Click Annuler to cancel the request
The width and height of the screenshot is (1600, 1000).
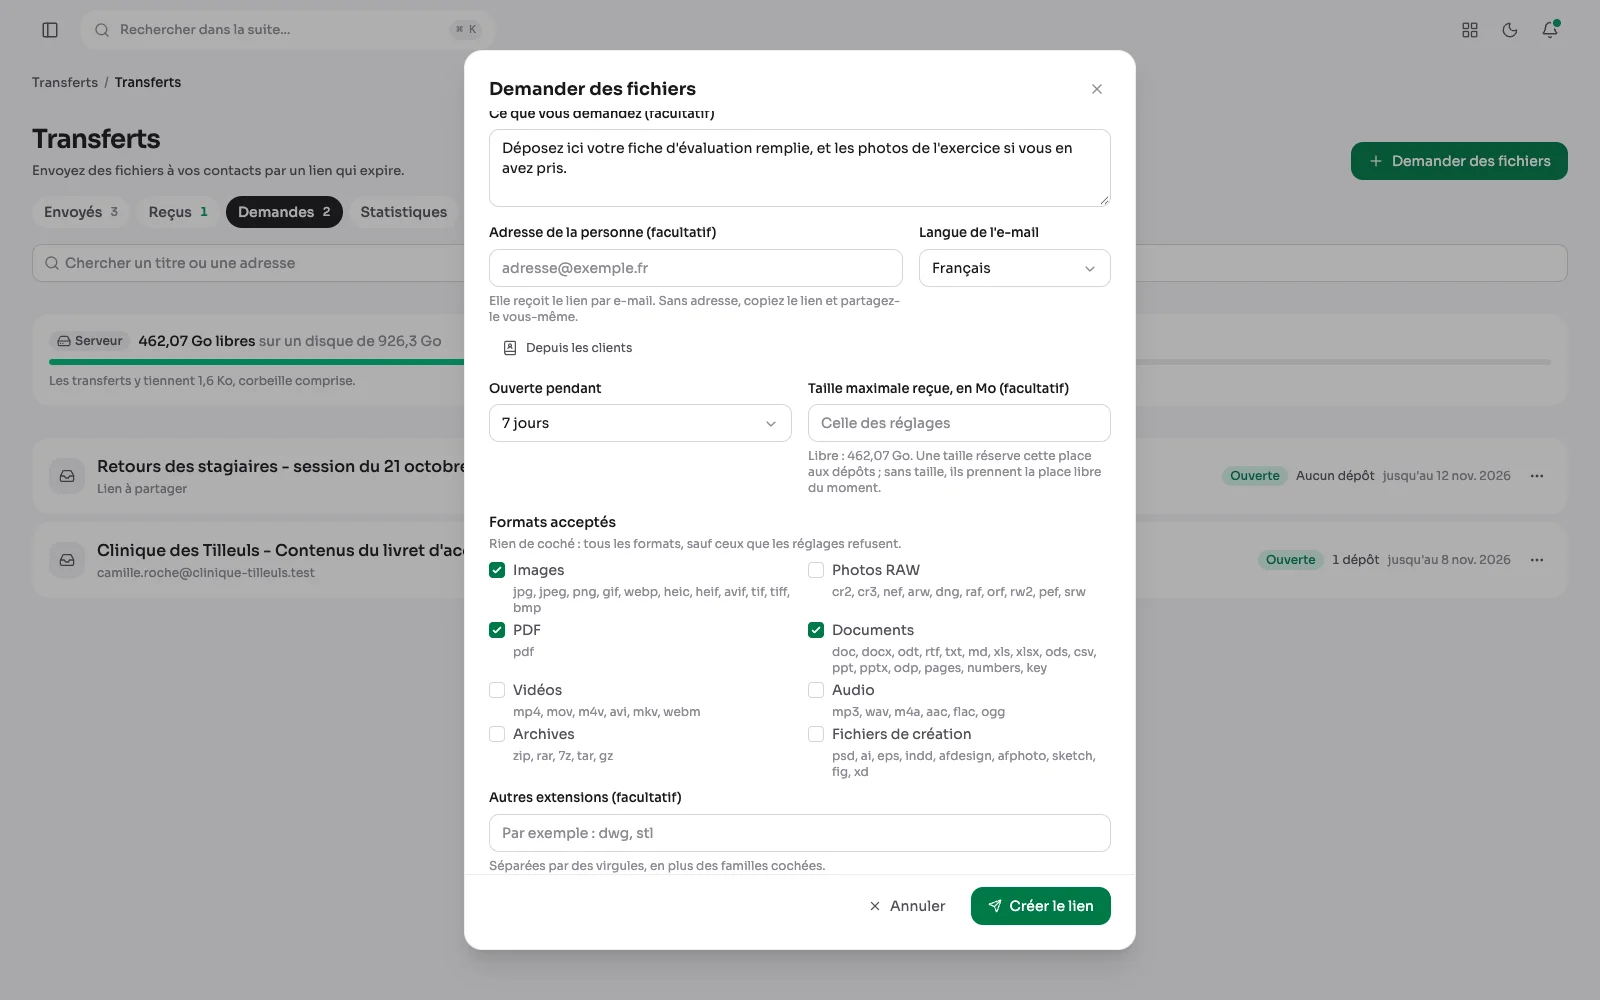point(907,906)
